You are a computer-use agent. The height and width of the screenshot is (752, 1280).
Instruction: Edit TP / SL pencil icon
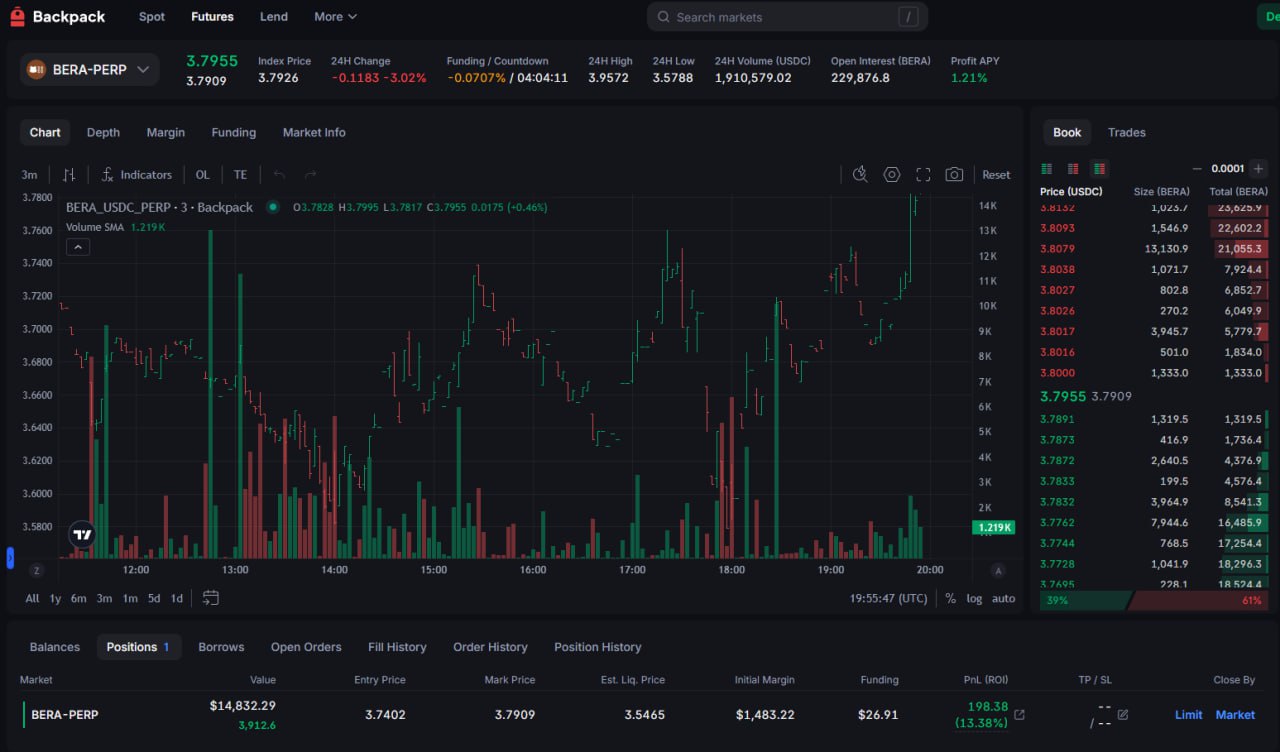(x=1123, y=715)
